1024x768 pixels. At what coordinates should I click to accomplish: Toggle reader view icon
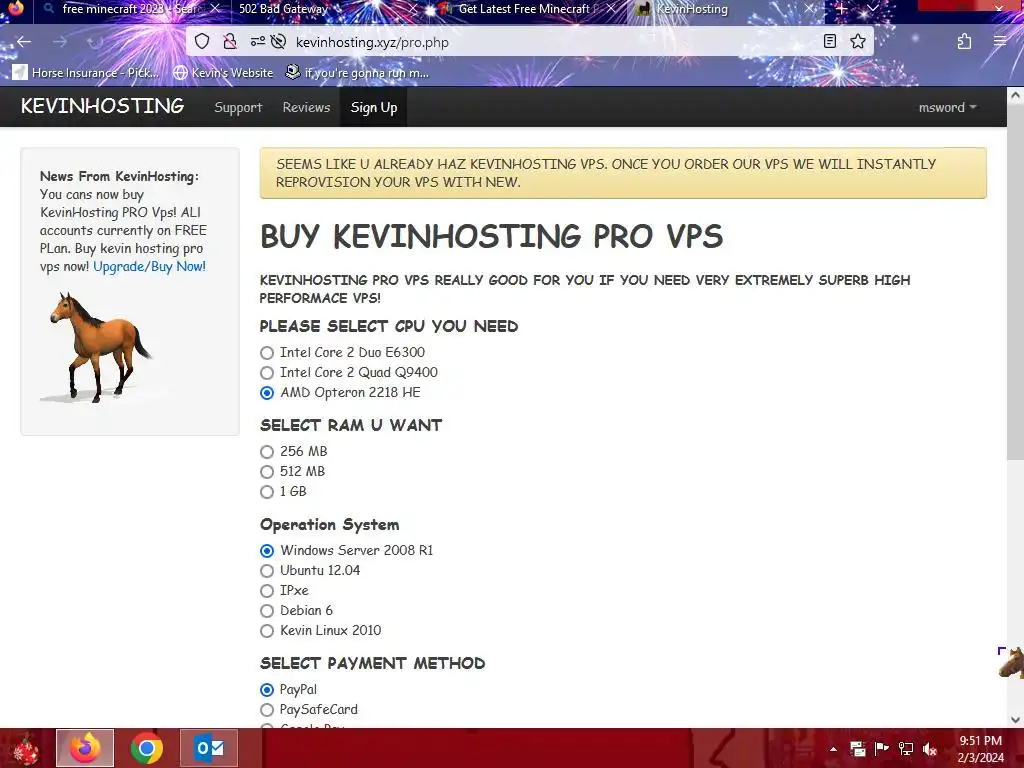[x=829, y=42]
